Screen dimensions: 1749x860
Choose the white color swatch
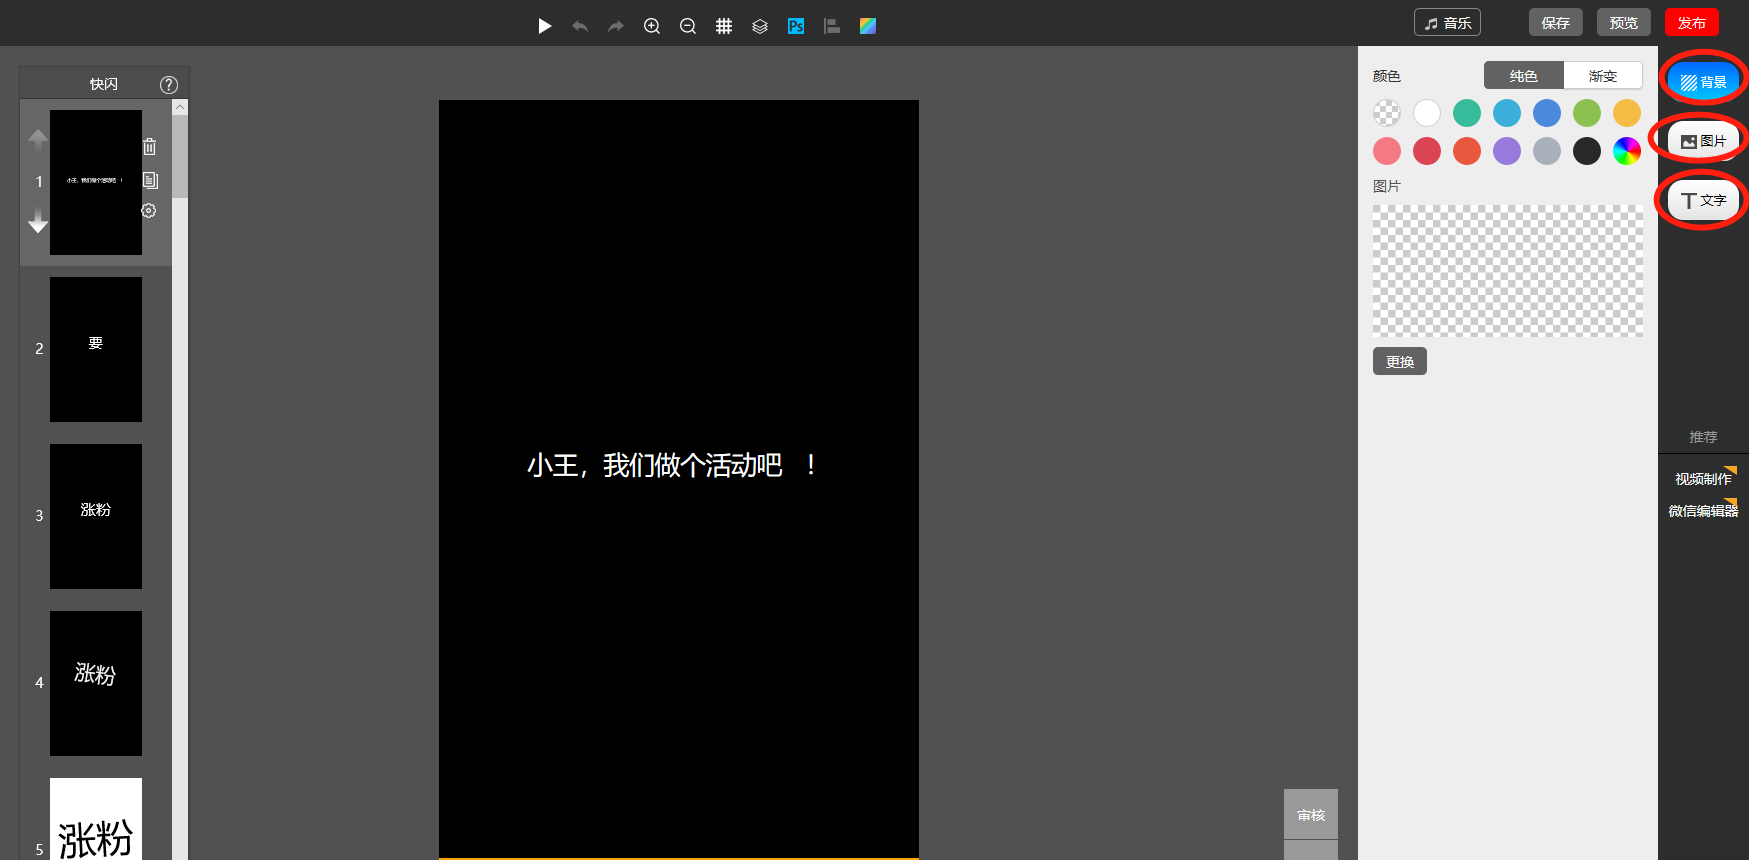(1427, 113)
